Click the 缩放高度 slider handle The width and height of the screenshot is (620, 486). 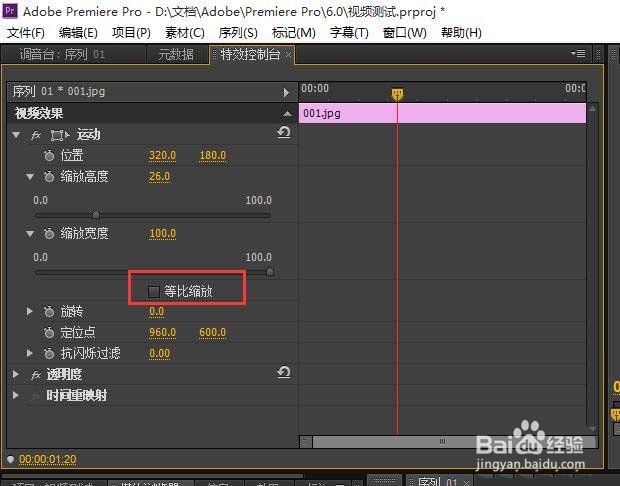(x=96, y=215)
